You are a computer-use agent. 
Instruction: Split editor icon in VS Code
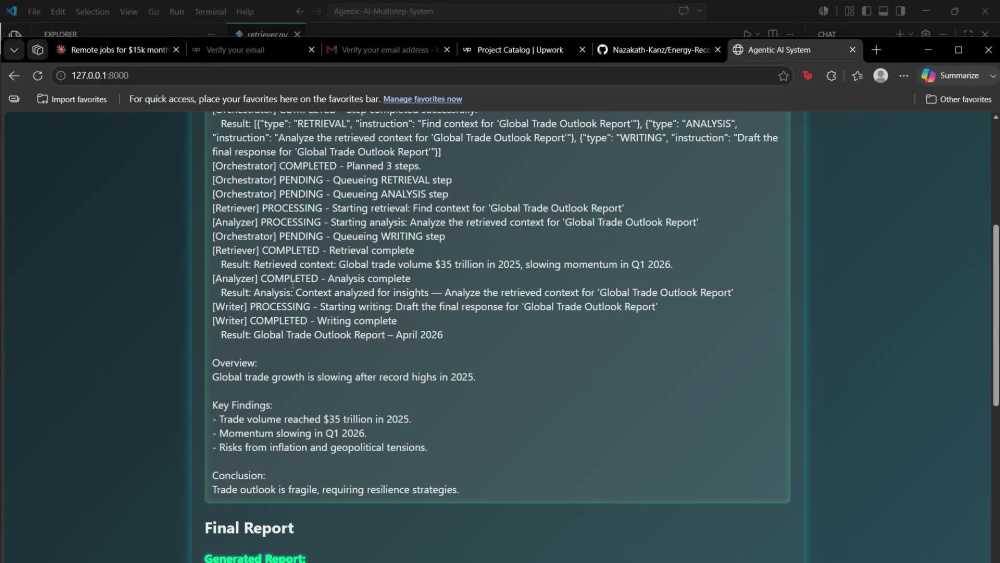coord(772,34)
